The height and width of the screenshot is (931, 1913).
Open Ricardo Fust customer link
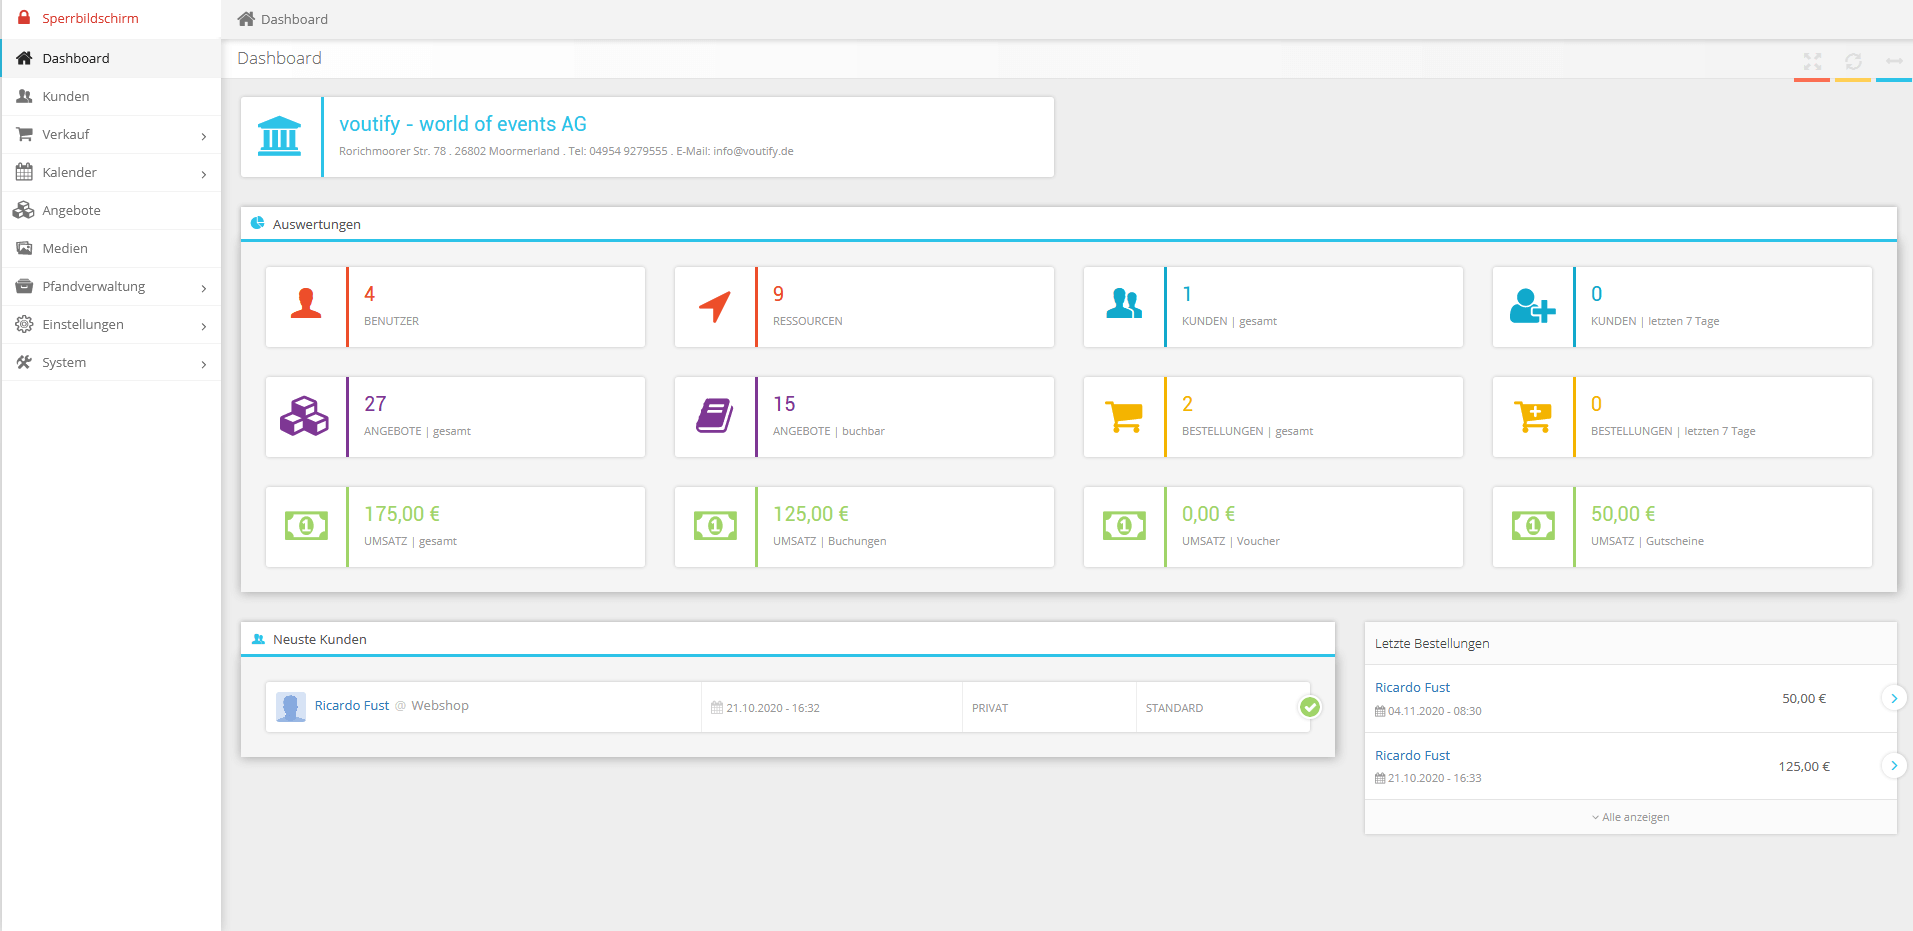coord(351,706)
